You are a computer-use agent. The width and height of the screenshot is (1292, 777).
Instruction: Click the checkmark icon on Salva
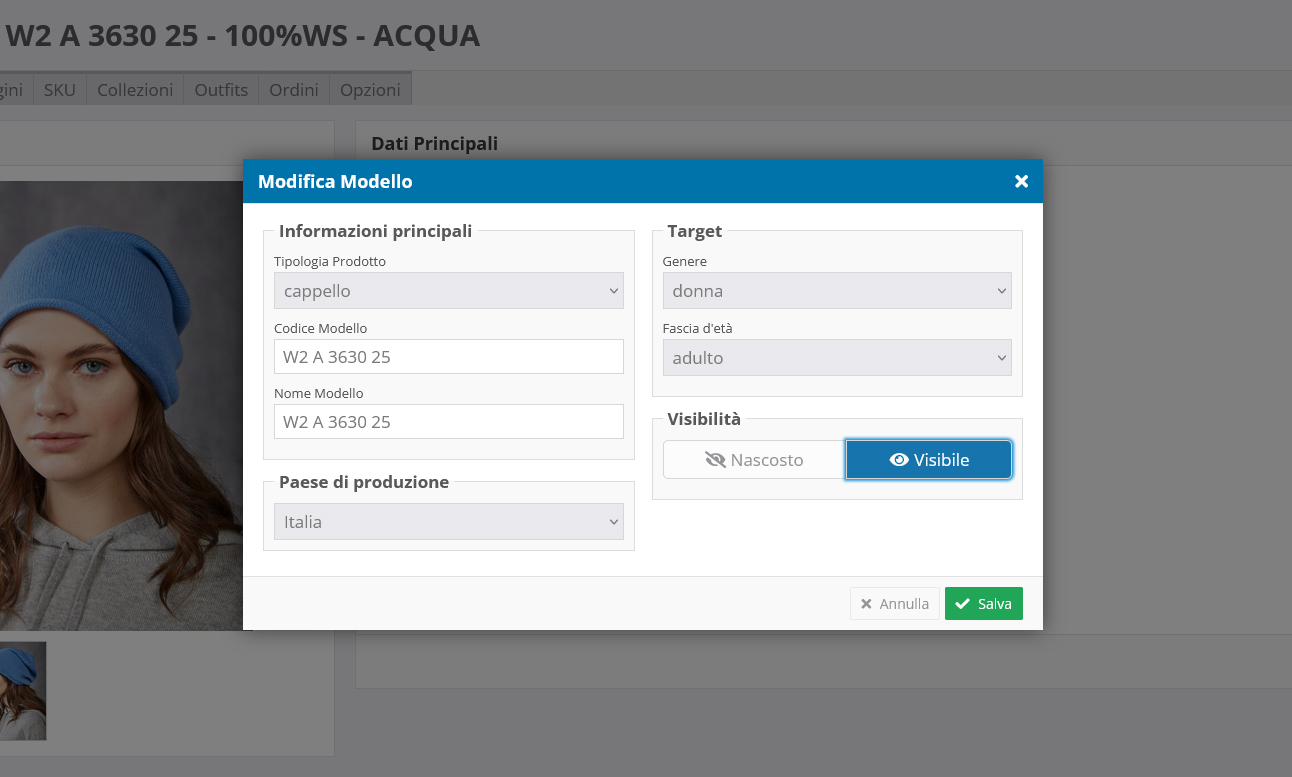pos(962,604)
